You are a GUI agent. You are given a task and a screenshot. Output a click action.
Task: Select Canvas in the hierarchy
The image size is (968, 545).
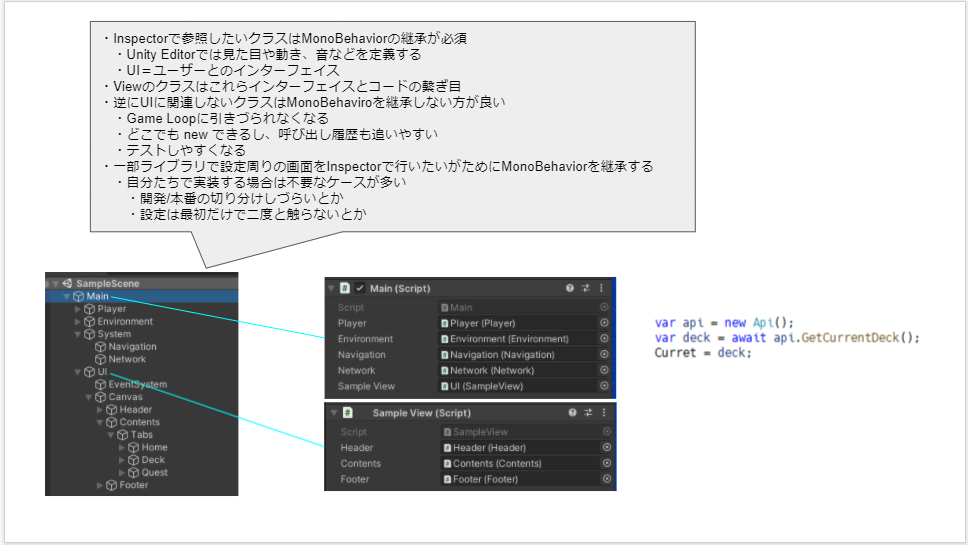coord(125,397)
